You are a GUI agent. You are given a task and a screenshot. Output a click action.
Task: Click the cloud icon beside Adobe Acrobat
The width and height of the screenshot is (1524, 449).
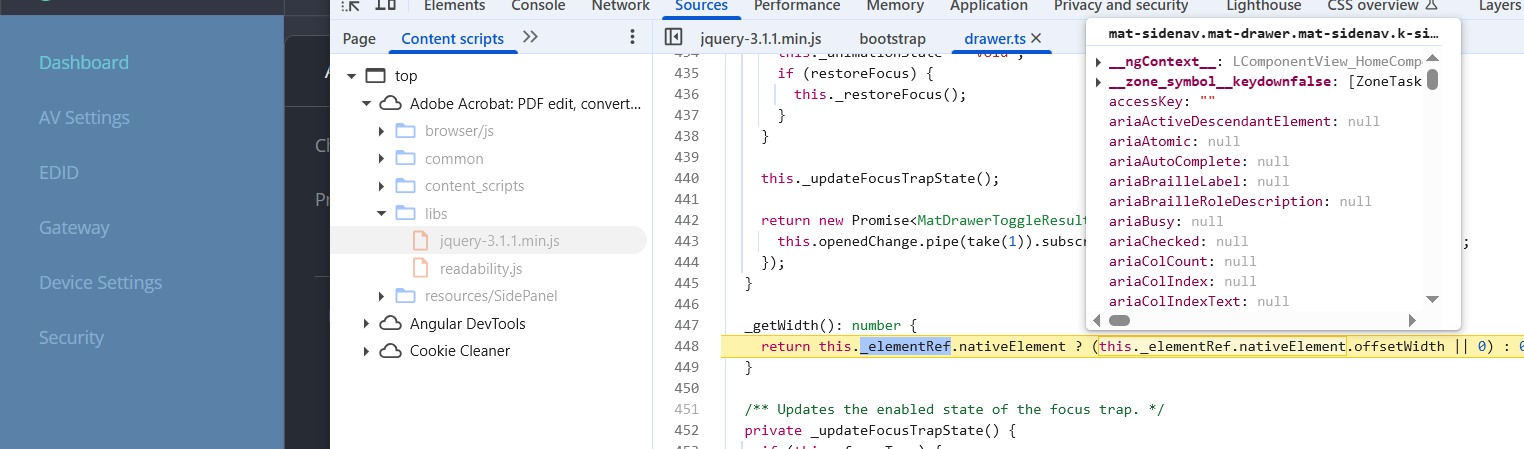coord(390,103)
